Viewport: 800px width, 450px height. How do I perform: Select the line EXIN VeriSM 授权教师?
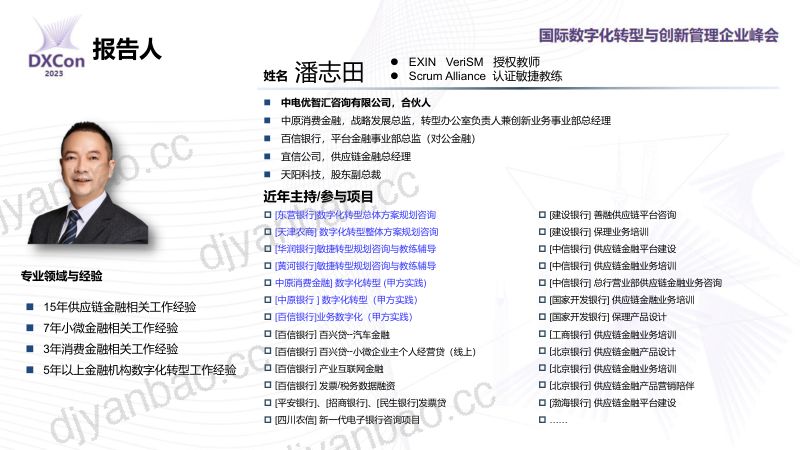(474, 62)
